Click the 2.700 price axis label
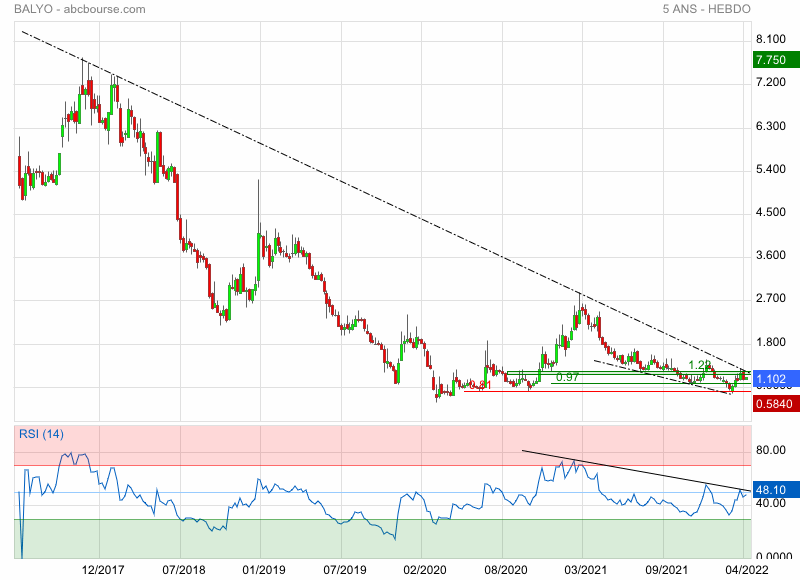The image size is (800, 580). tap(771, 298)
